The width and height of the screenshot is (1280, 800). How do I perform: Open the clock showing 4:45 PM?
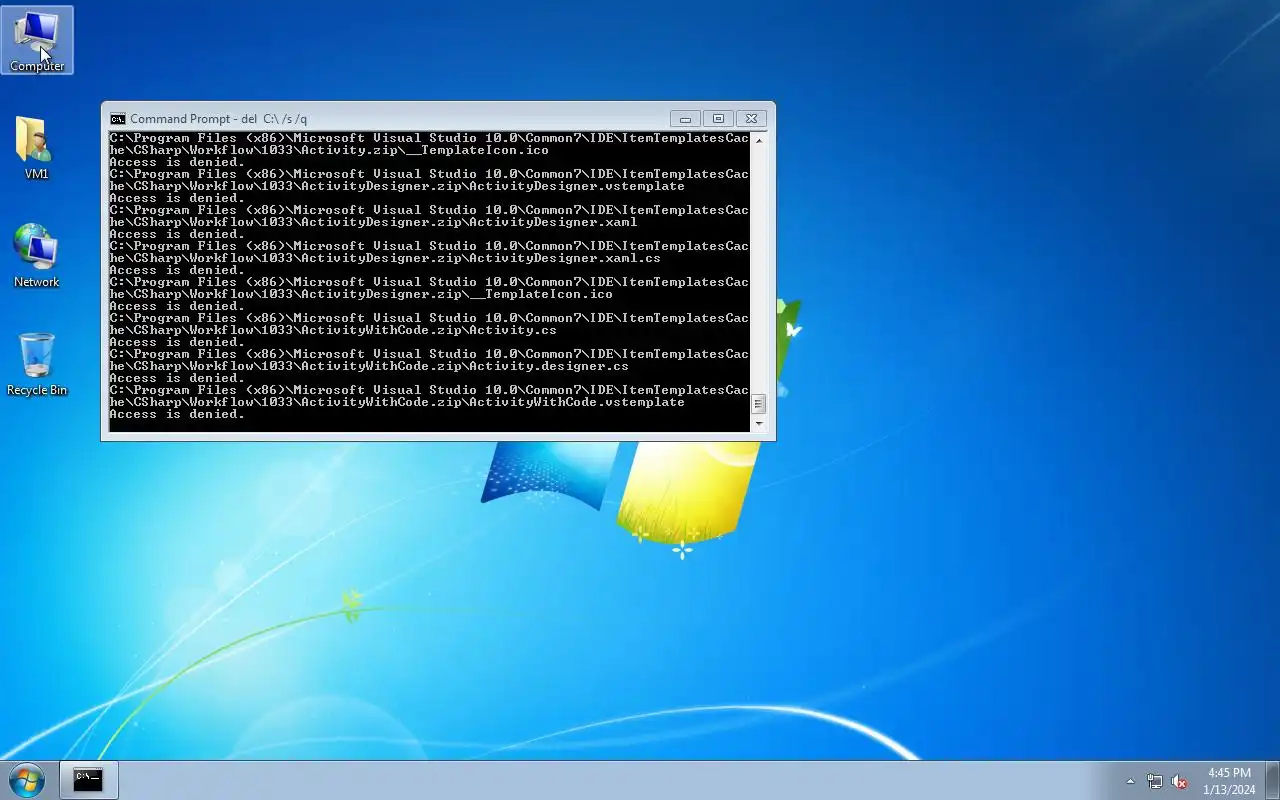(1229, 781)
